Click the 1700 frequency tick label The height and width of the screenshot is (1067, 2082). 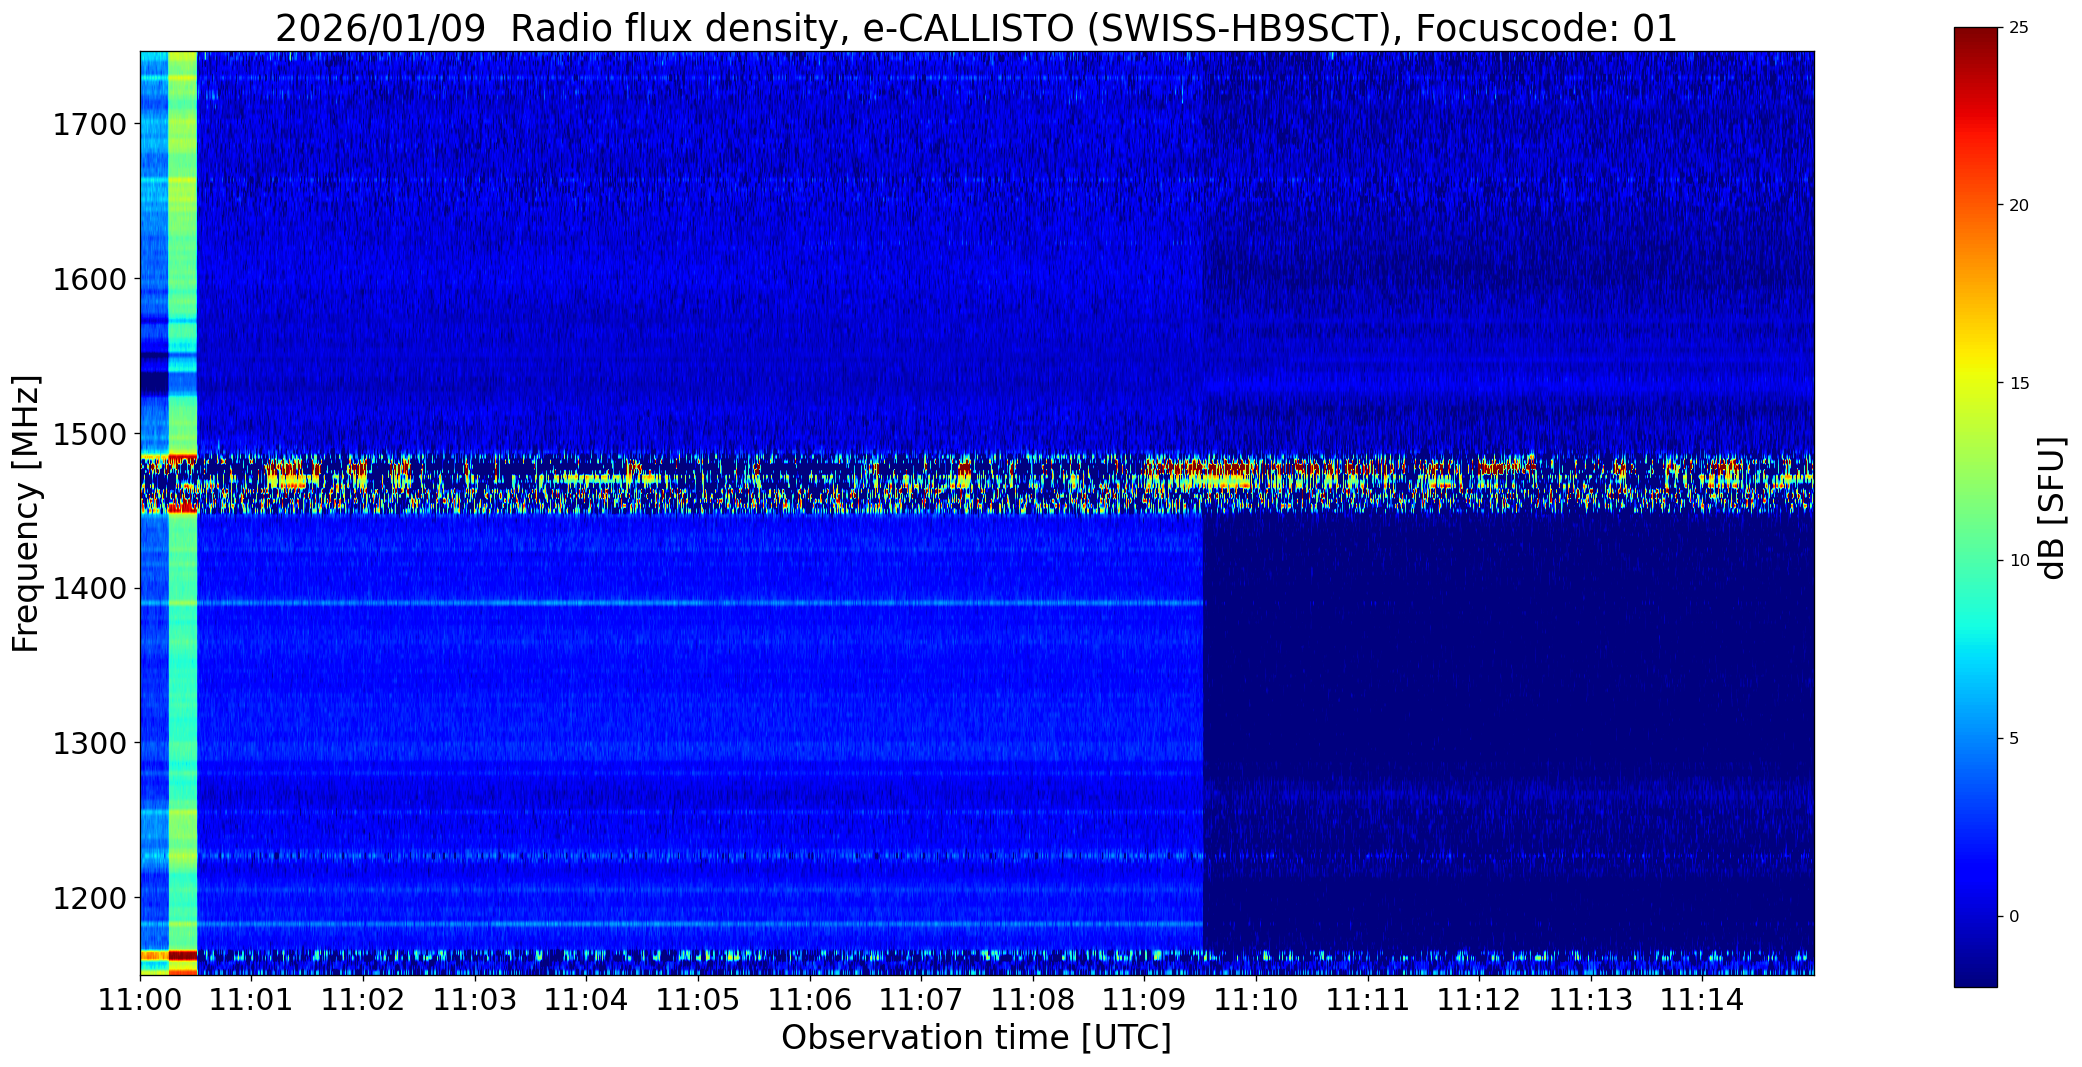89,124
